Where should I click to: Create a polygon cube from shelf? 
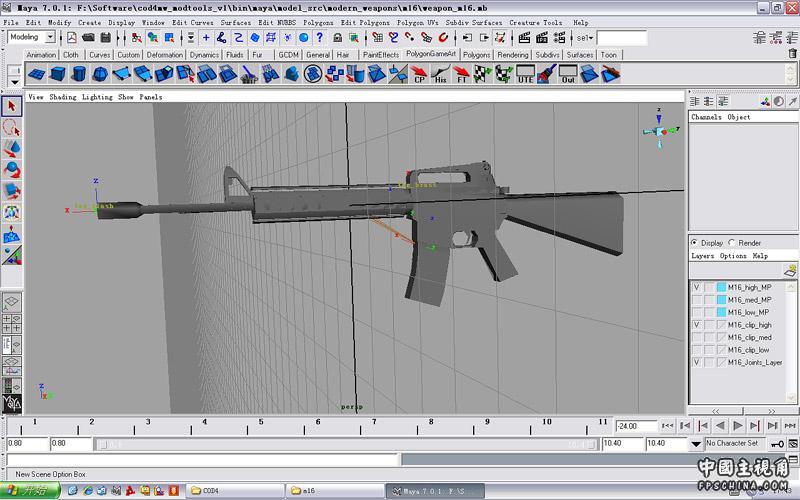[58, 74]
